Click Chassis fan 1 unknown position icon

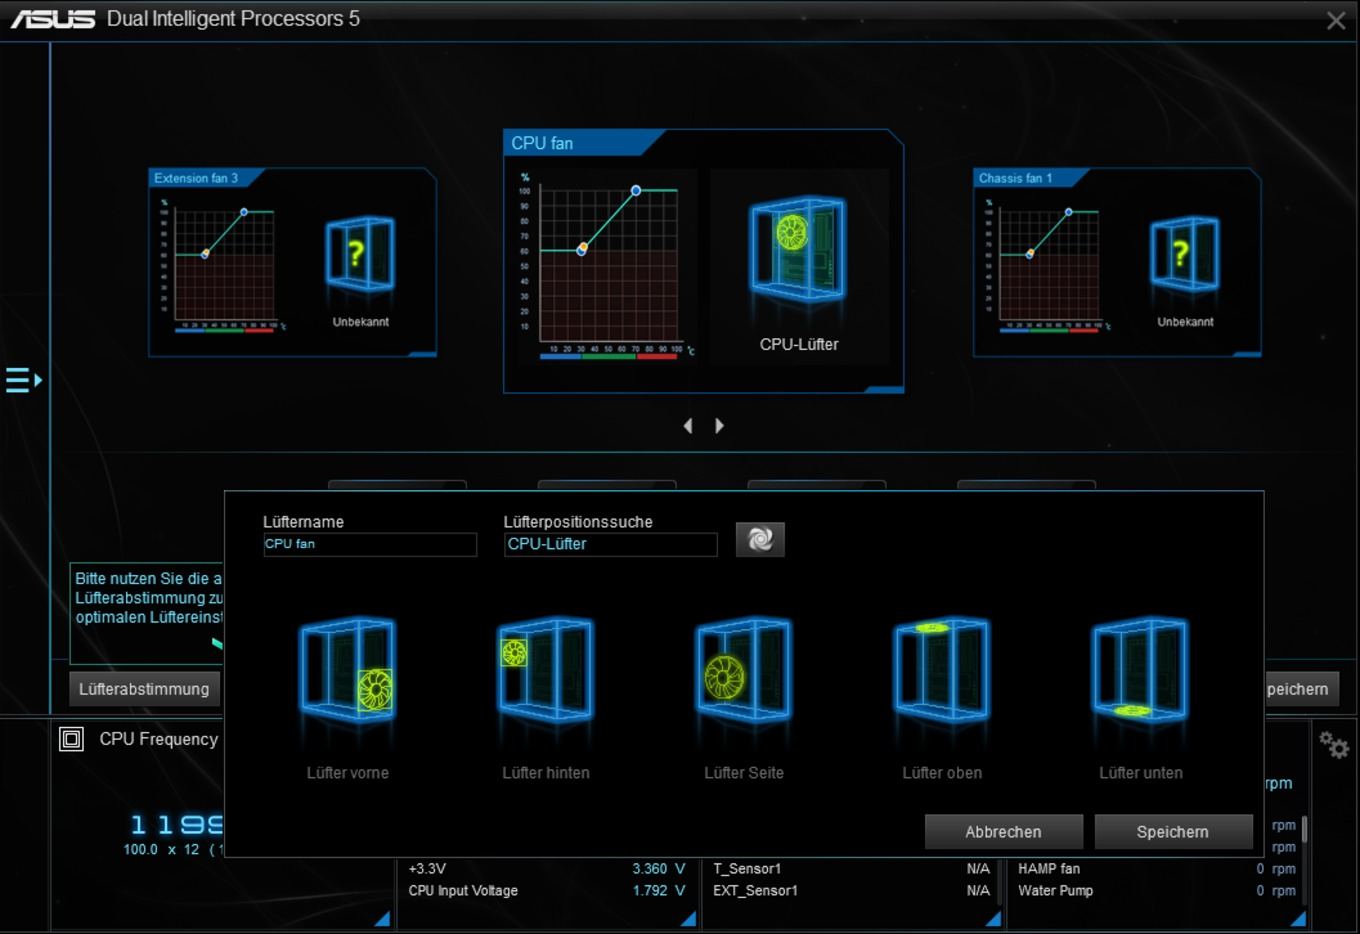pos(1185,254)
